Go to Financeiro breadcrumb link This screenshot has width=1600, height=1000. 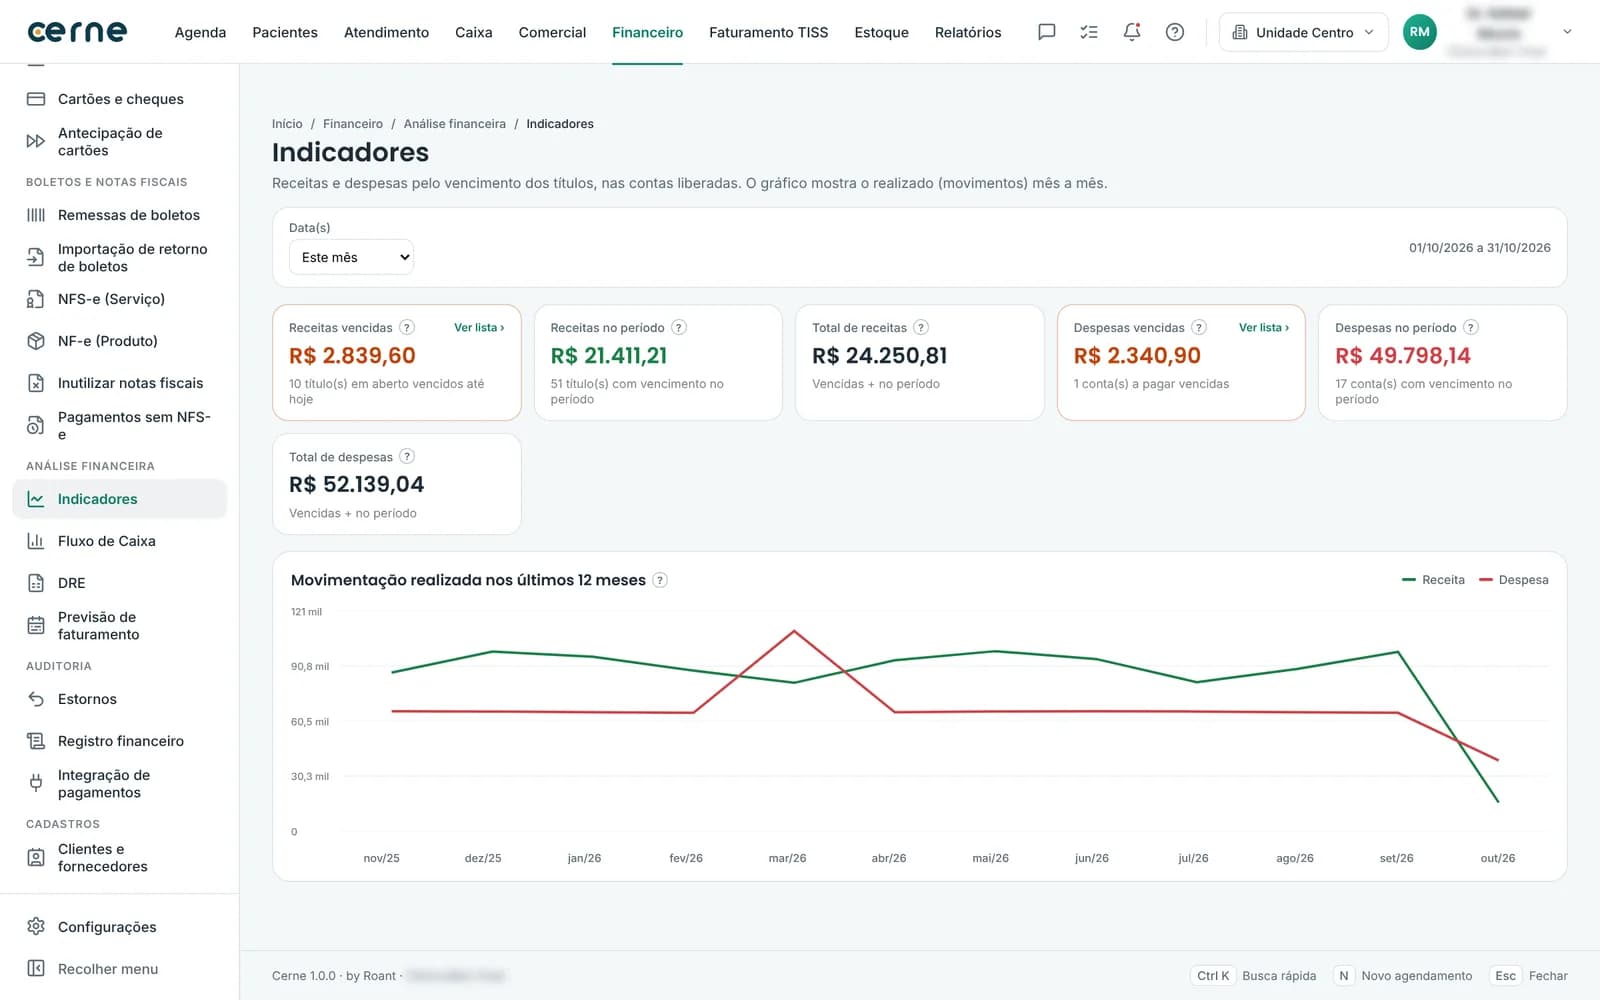[353, 124]
